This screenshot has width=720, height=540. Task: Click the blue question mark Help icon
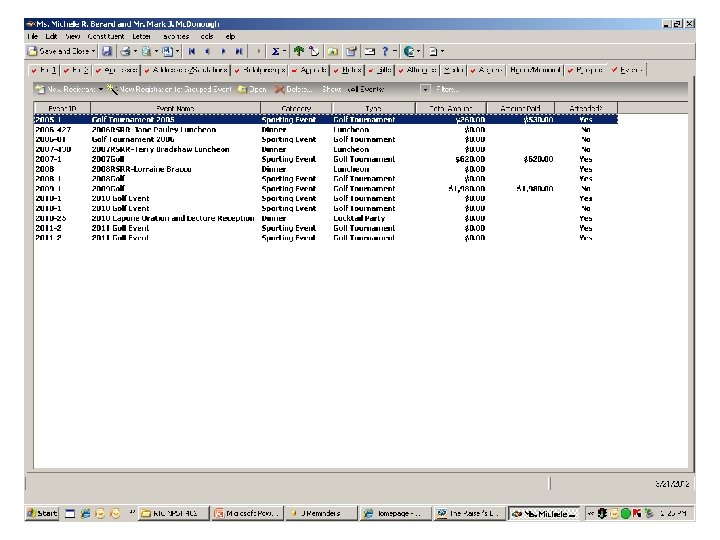(x=385, y=51)
